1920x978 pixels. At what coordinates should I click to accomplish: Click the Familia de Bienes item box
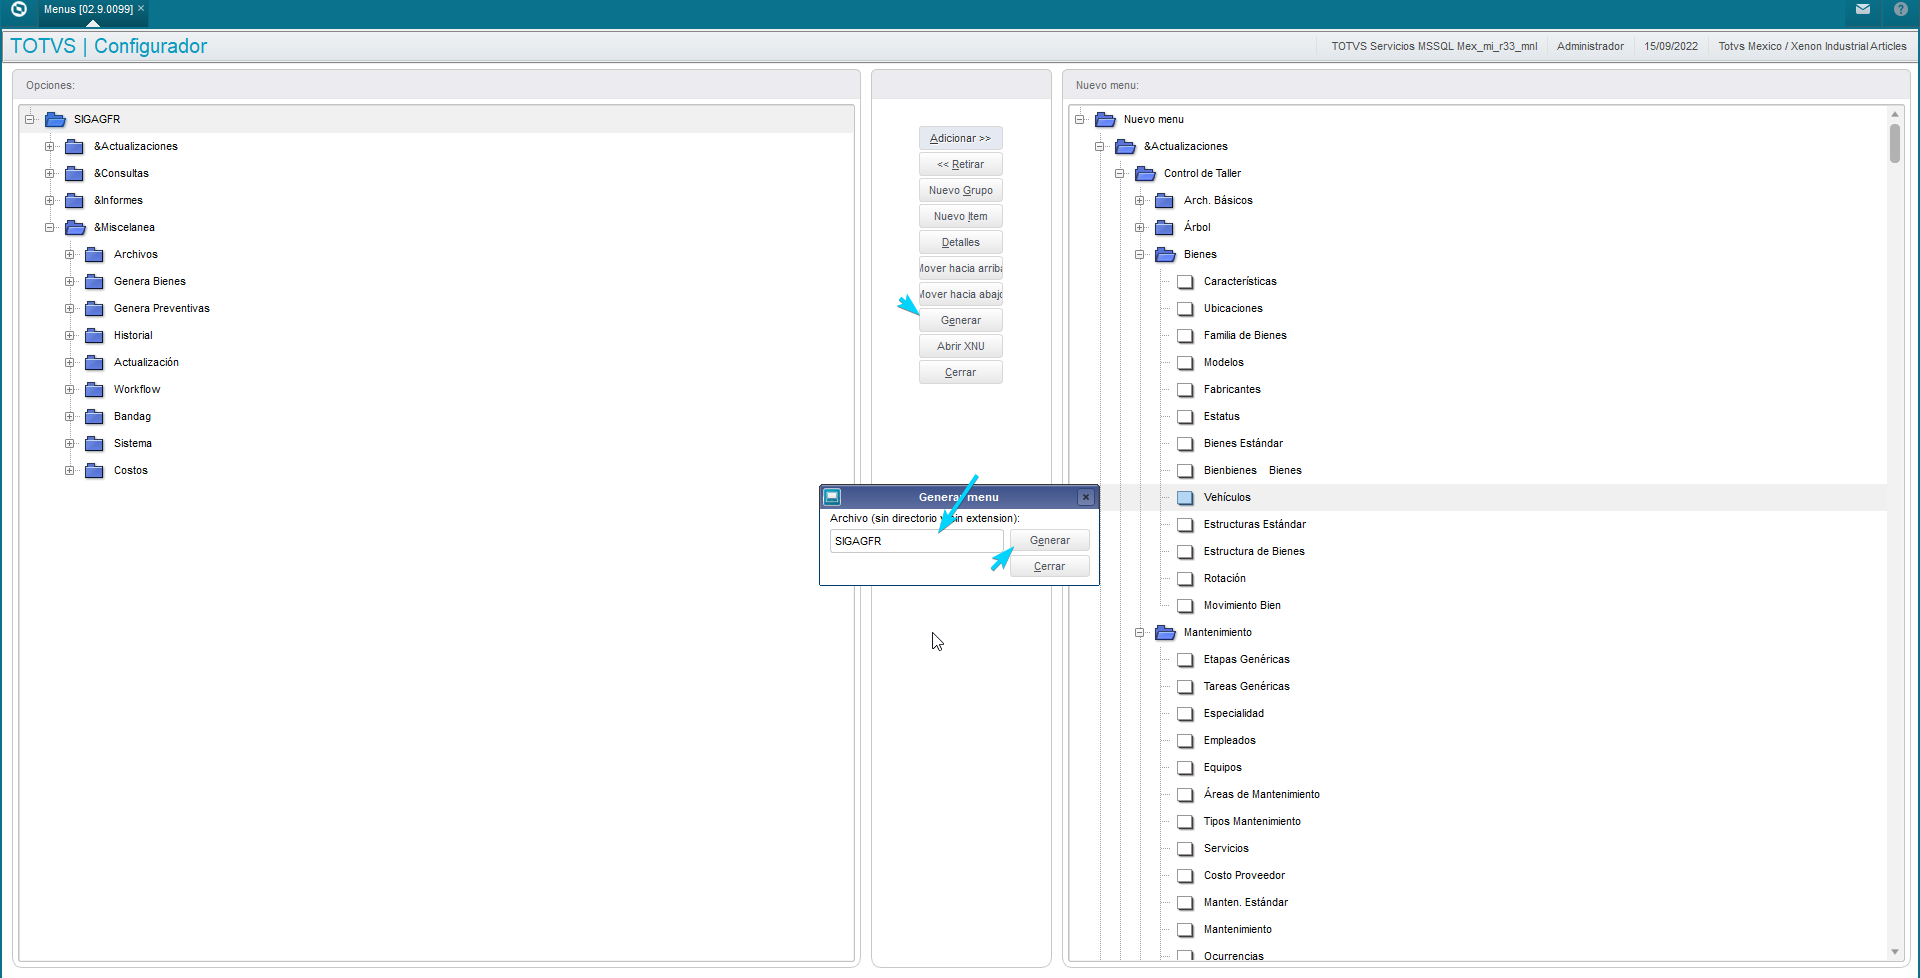tap(1185, 335)
